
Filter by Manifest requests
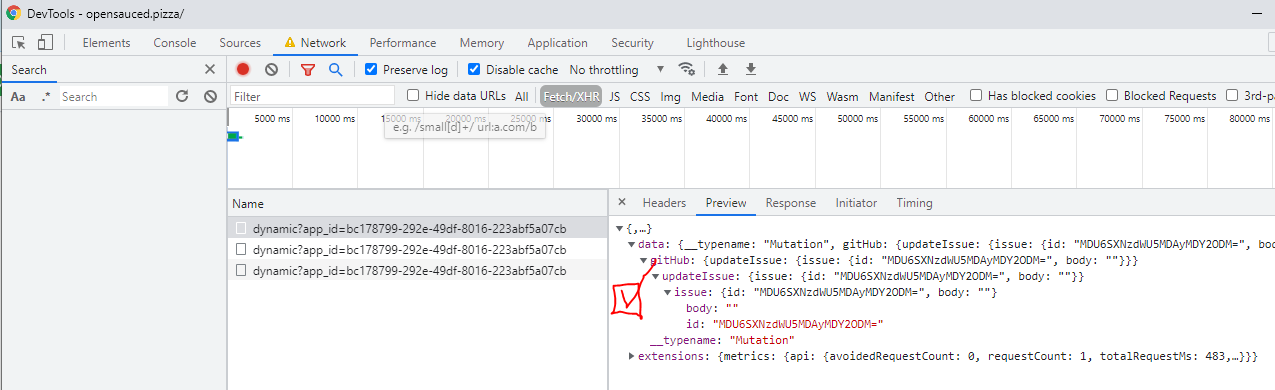click(891, 97)
